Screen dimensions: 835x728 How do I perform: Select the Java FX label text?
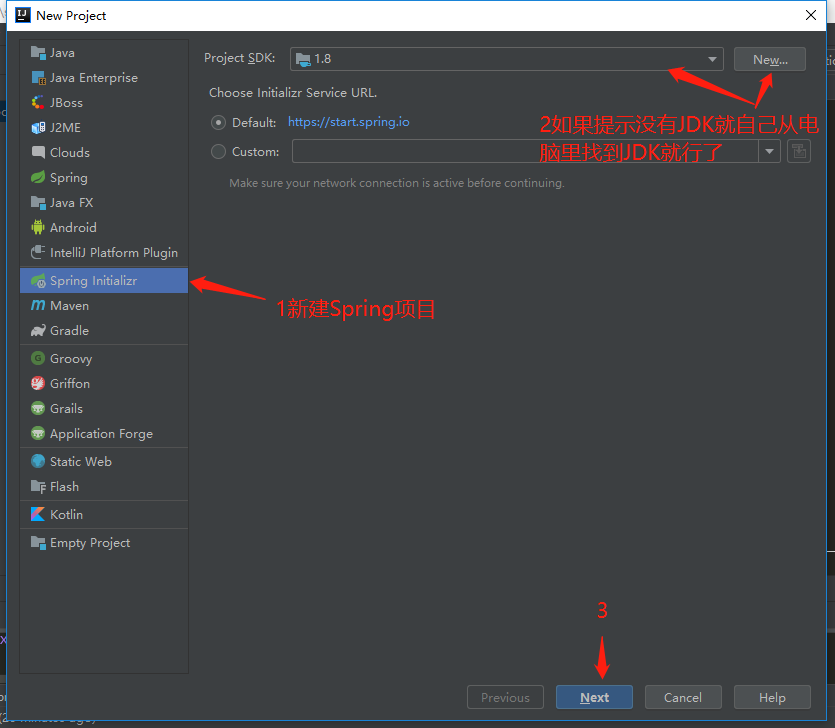point(71,202)
